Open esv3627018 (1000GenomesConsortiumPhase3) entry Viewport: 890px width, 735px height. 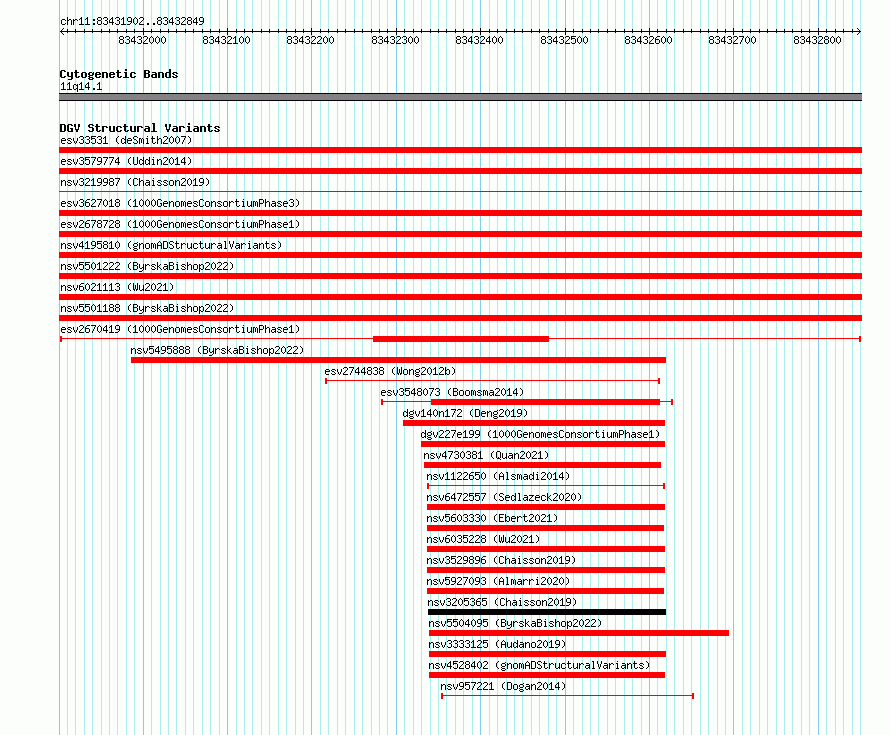[x=180, y=203]
